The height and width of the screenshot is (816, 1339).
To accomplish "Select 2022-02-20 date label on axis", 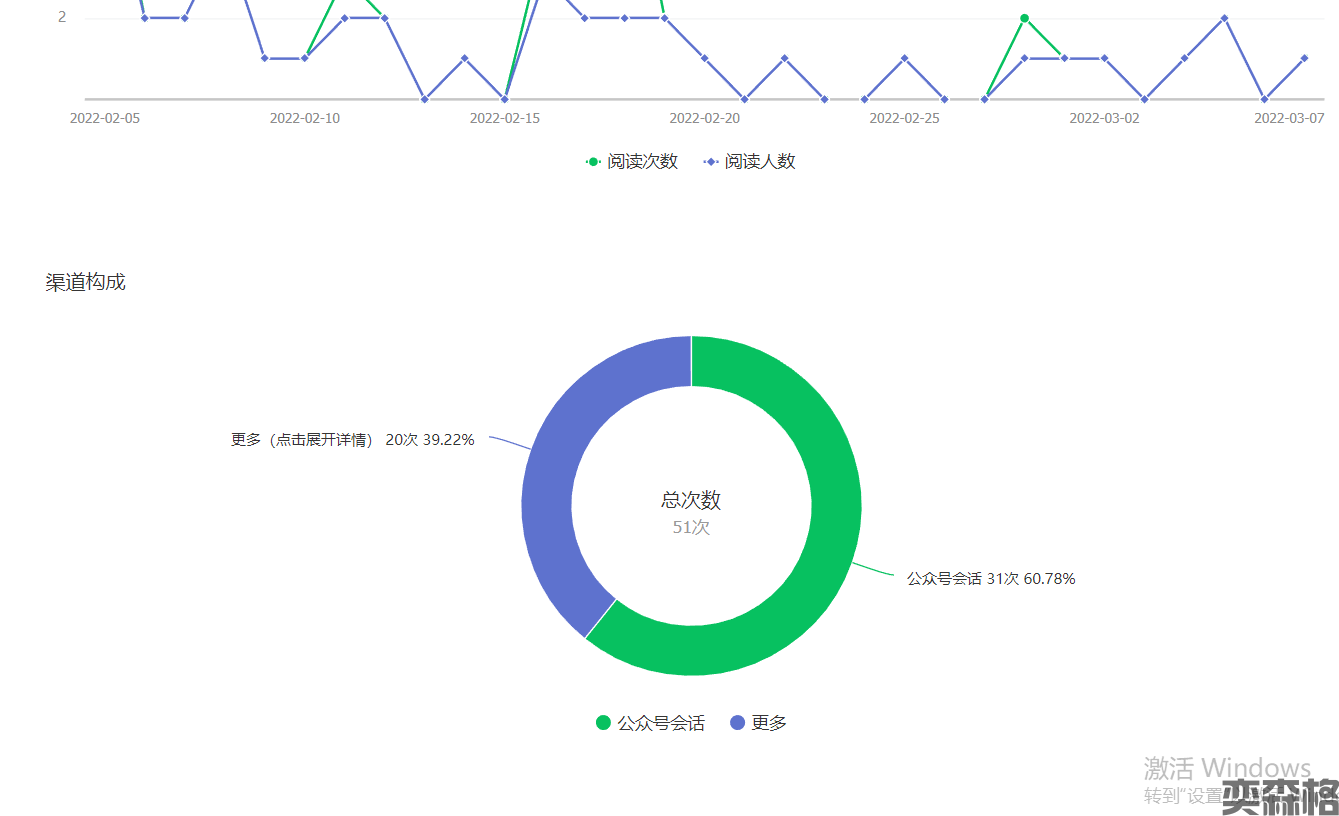I will click(704, 118).
